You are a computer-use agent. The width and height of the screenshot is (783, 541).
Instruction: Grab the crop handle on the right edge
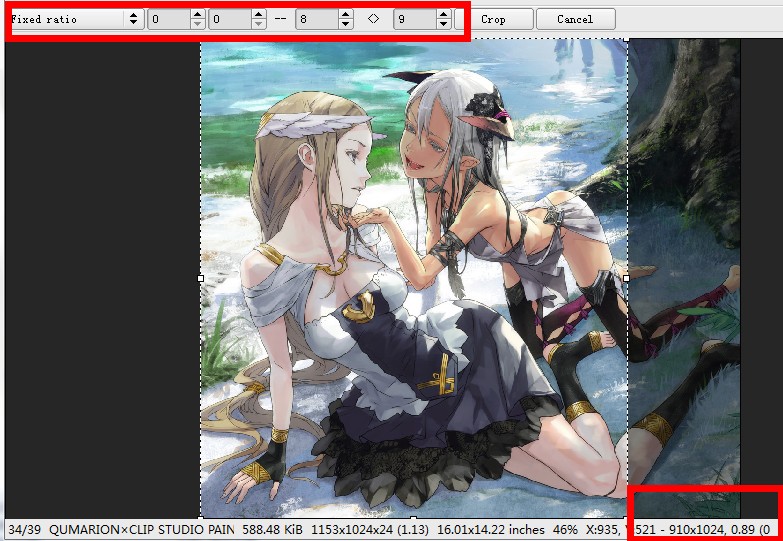pyautogui.click(x=627, y=278)
